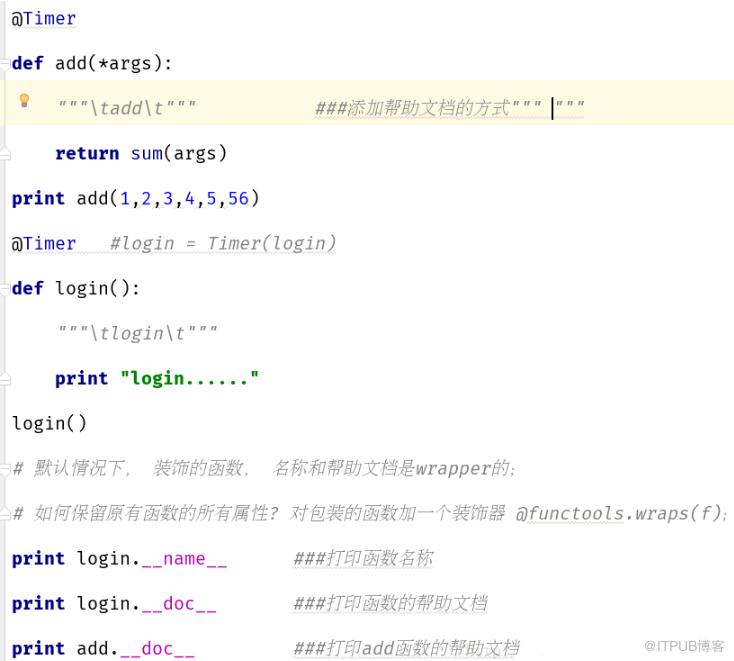Click the comment '#login = Timer(login)'

pos(223,243)
